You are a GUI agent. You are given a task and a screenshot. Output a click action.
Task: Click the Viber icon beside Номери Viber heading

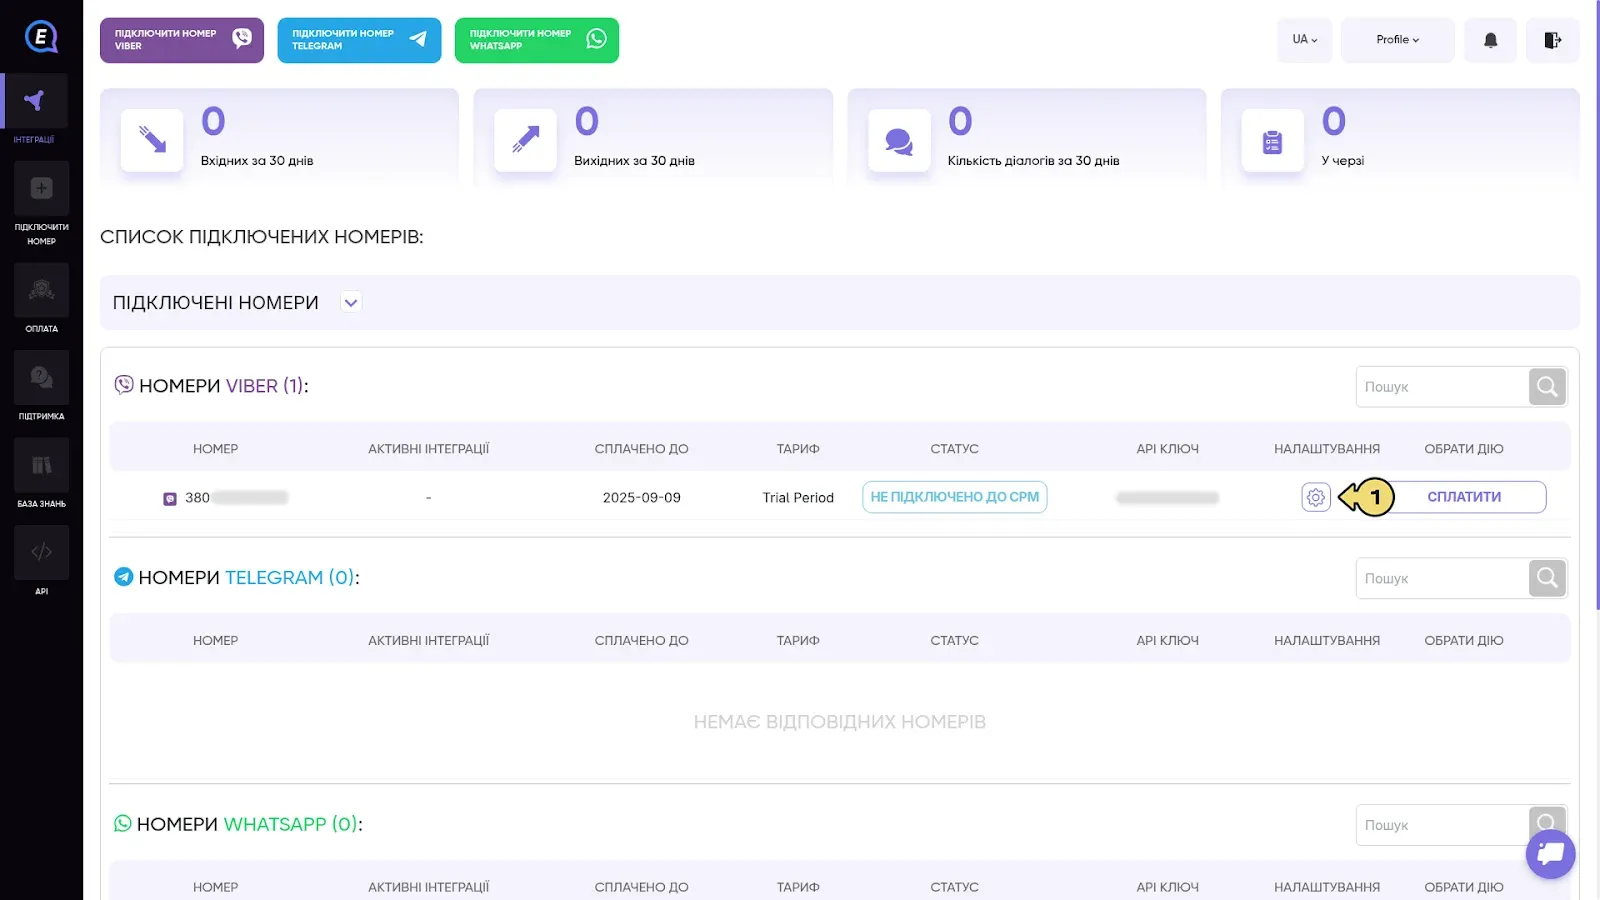124,385
